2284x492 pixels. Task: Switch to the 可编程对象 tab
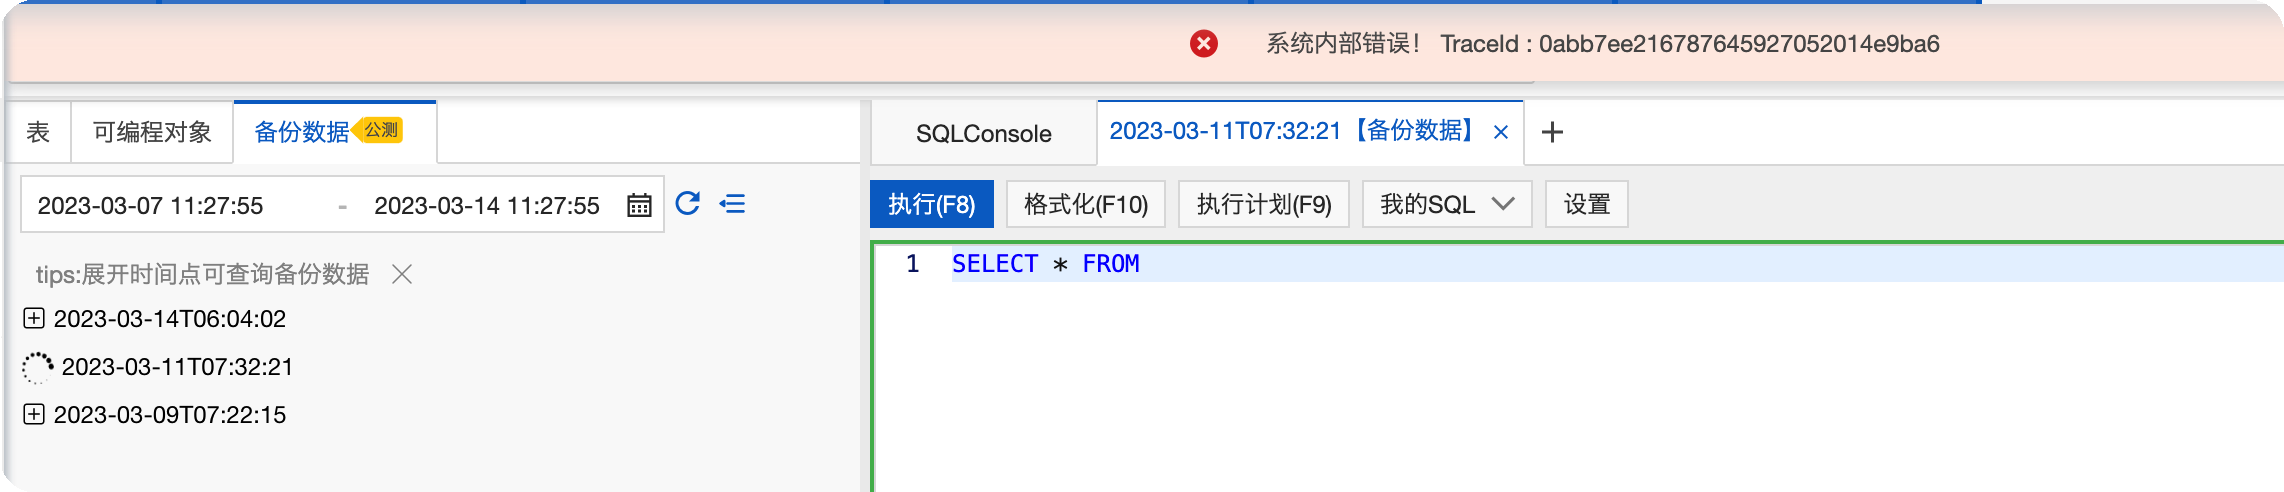(152, 132)
